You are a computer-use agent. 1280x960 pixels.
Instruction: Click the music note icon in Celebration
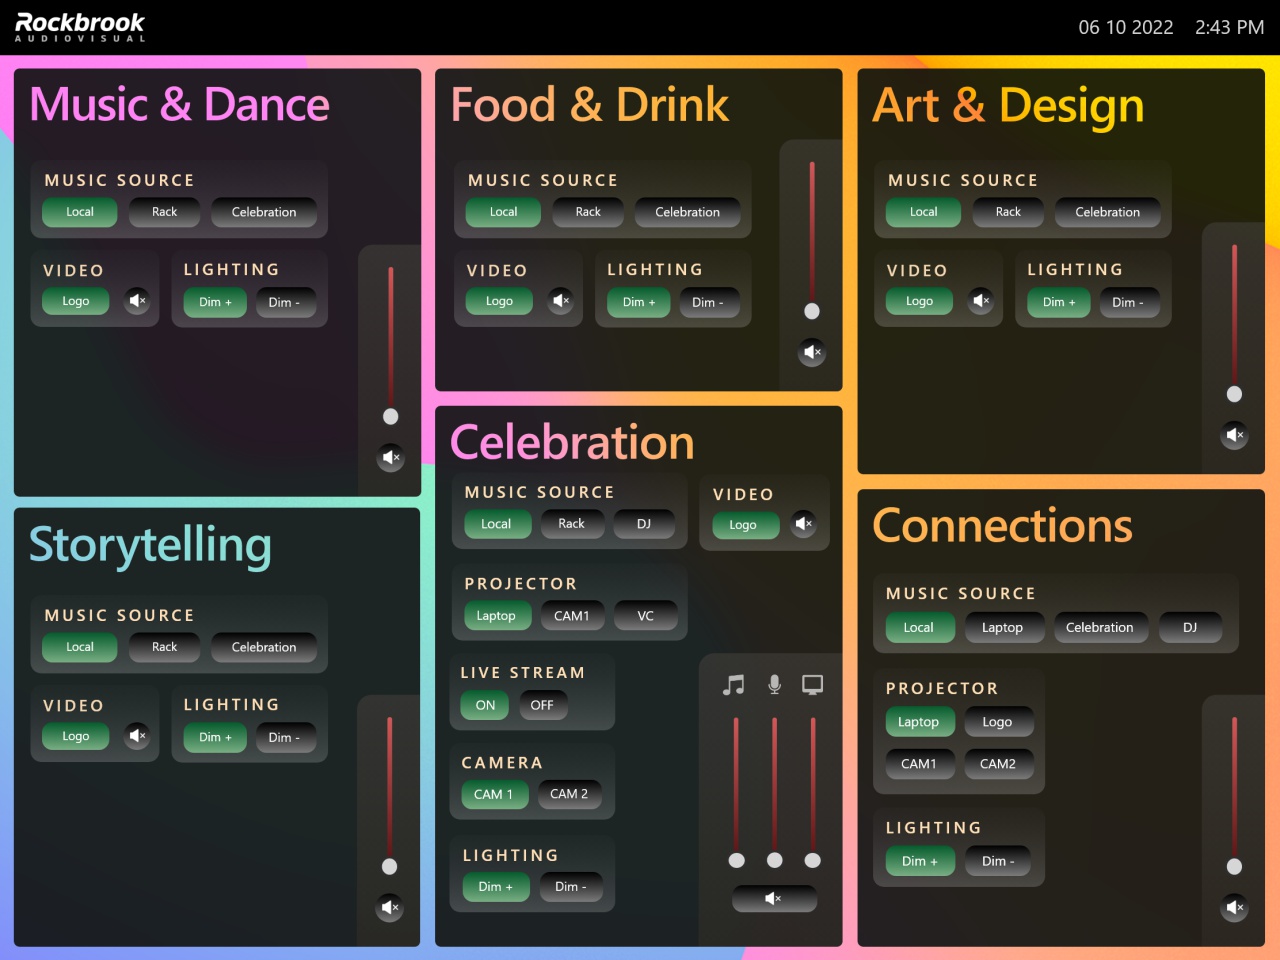[734, 685]
